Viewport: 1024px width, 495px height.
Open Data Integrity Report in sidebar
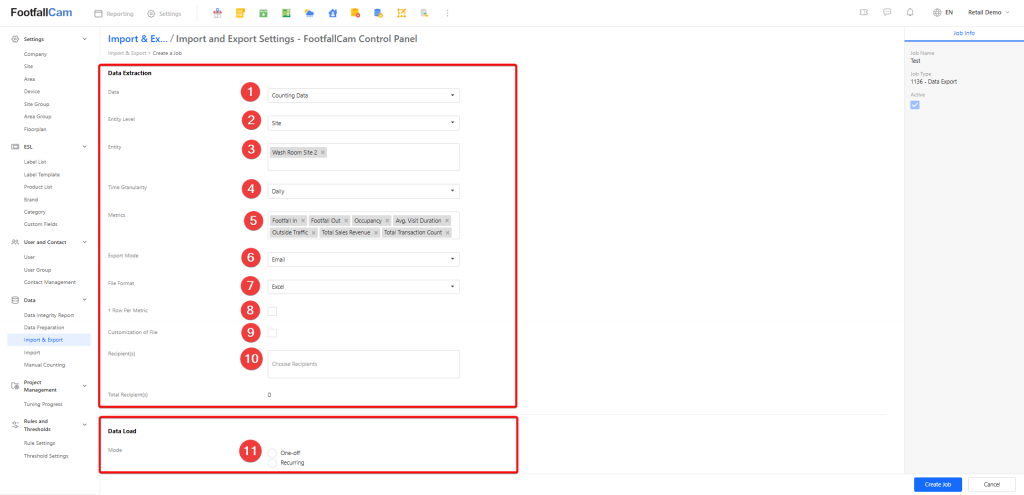point(49,315)
